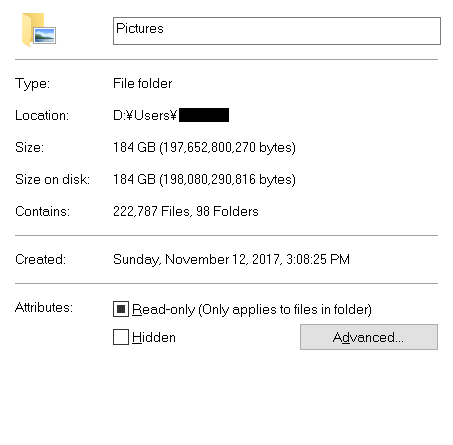
Task: Click the Pictures folder icon
Action: (39, 30)
